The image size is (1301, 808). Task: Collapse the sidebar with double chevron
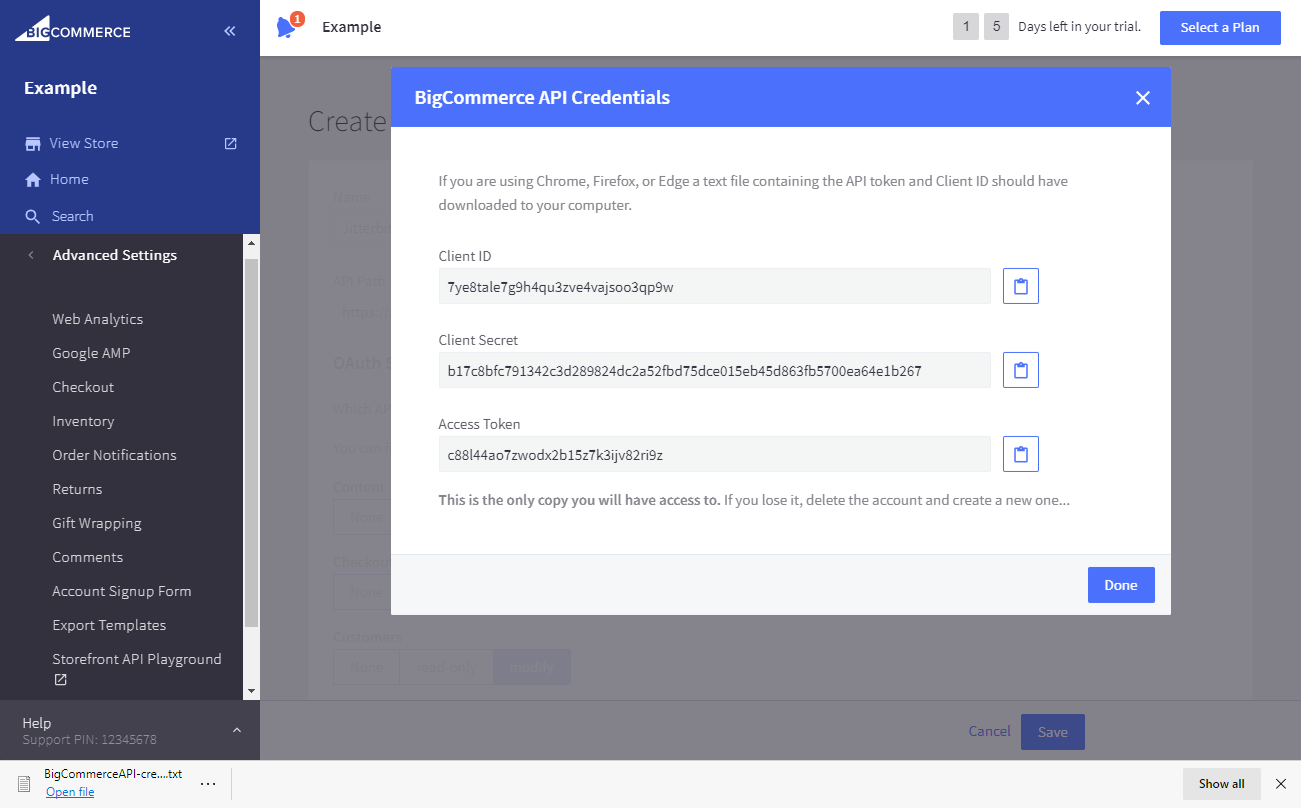click(230, 31)
